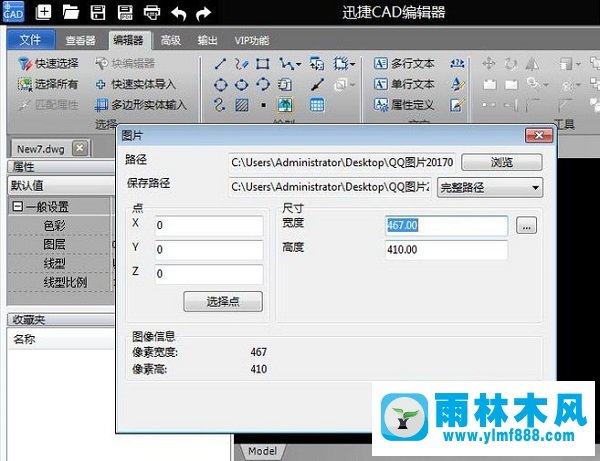Viewport: 600px width, 461px height.
Task: Click the 保存路径 input field
Action: coord(330,187)
